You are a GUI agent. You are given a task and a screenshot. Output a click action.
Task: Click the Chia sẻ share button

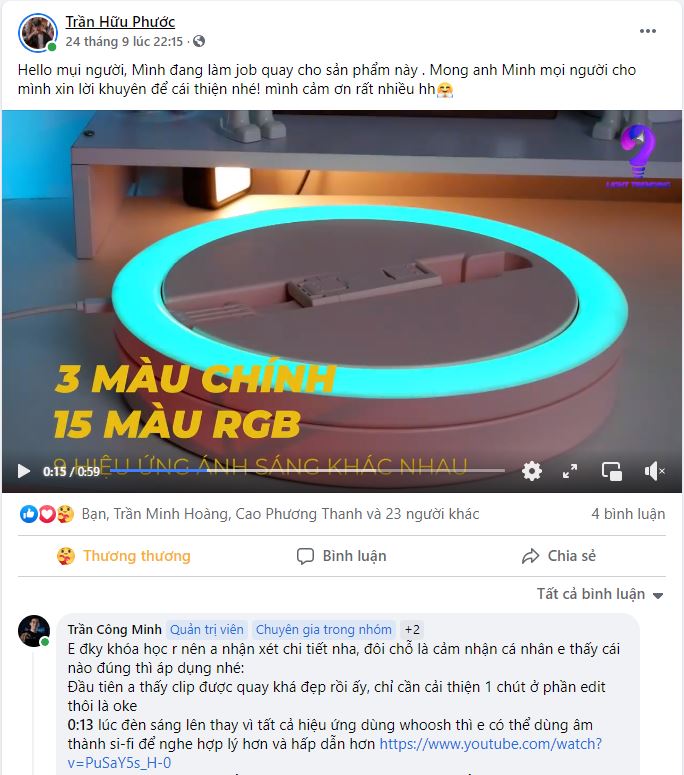(x=559, y=556)
